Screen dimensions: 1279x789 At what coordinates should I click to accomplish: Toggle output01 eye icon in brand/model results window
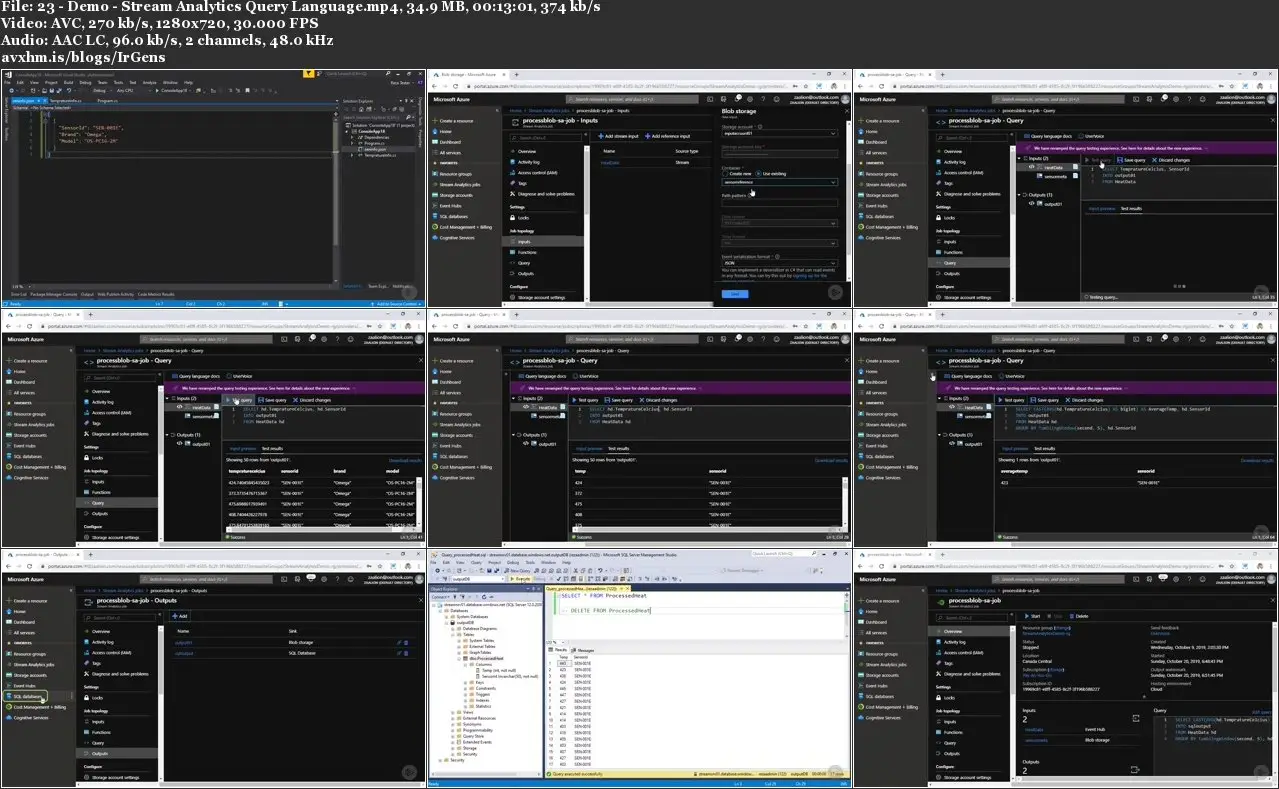(182, 443)
